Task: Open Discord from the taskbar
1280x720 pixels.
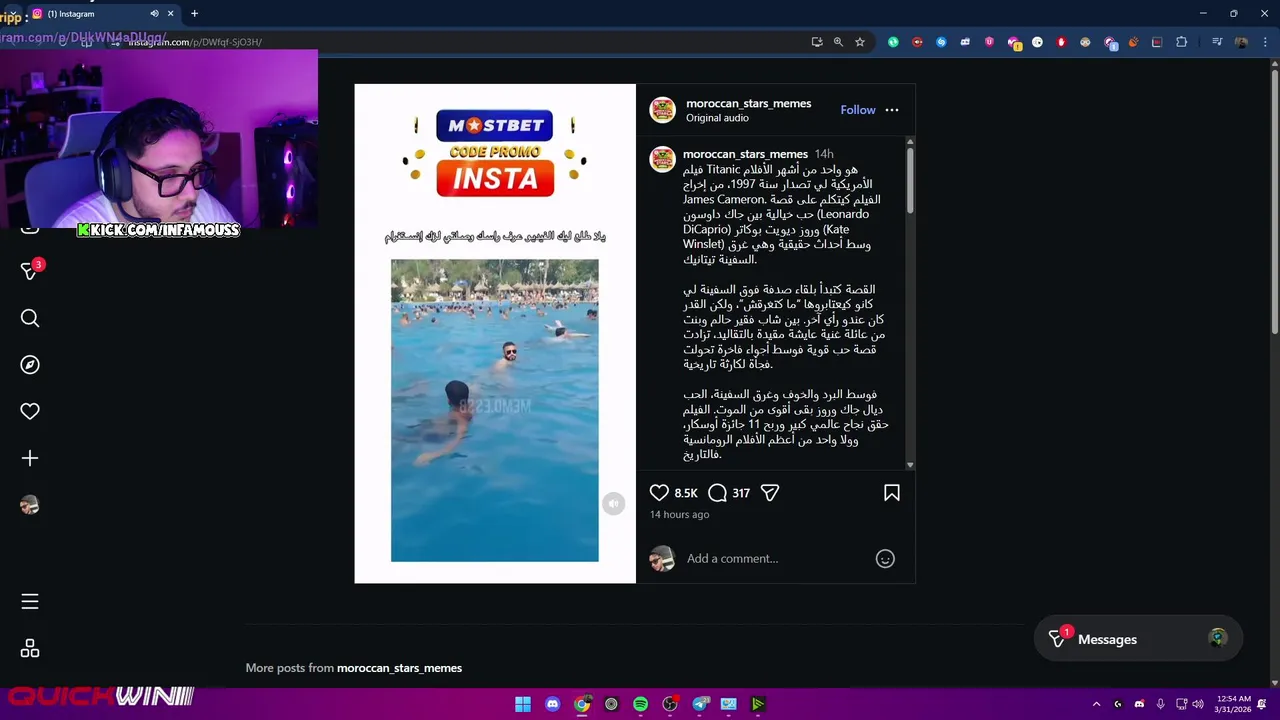Action: pyautogui.click(x=552, y=704)
